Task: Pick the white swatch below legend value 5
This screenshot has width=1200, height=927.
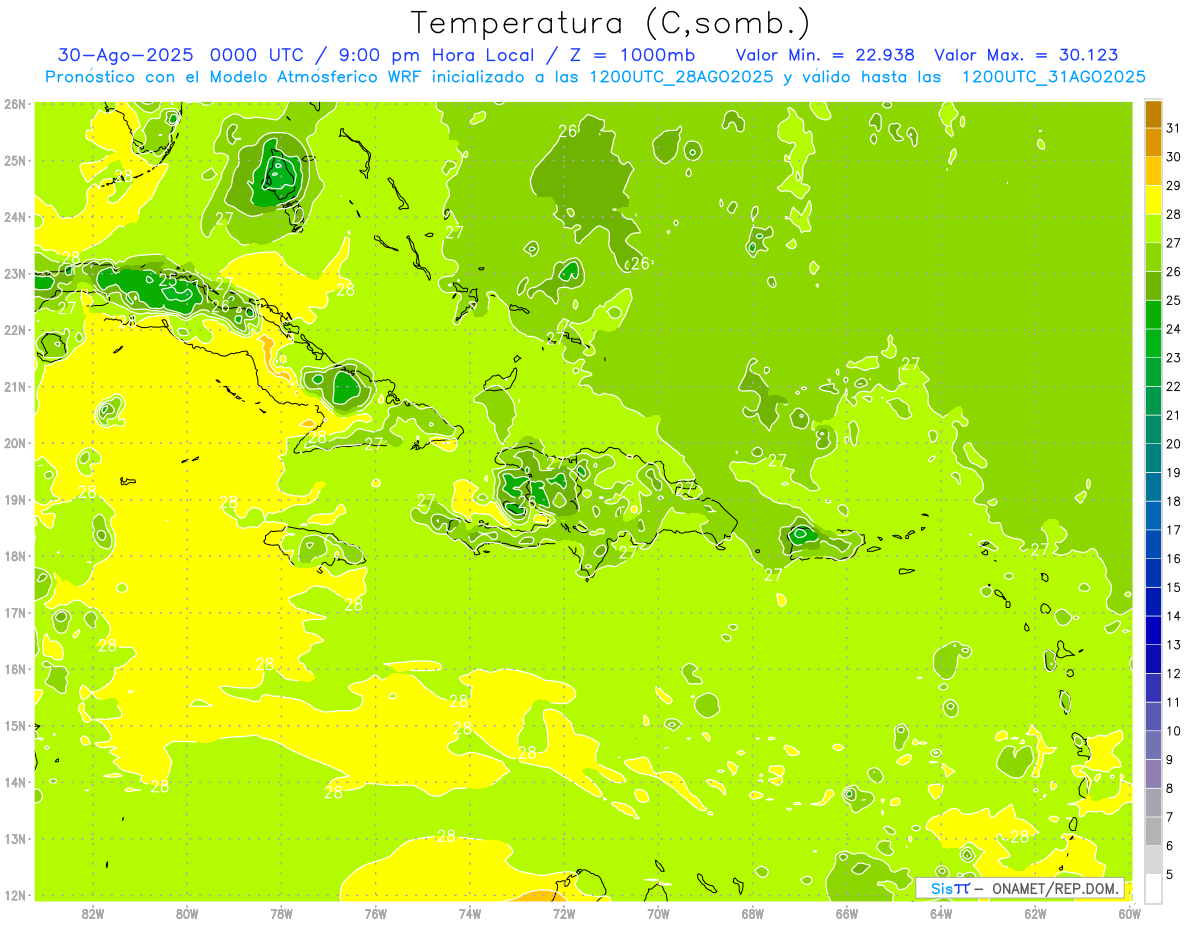Action: click(x=1153, y=888)
